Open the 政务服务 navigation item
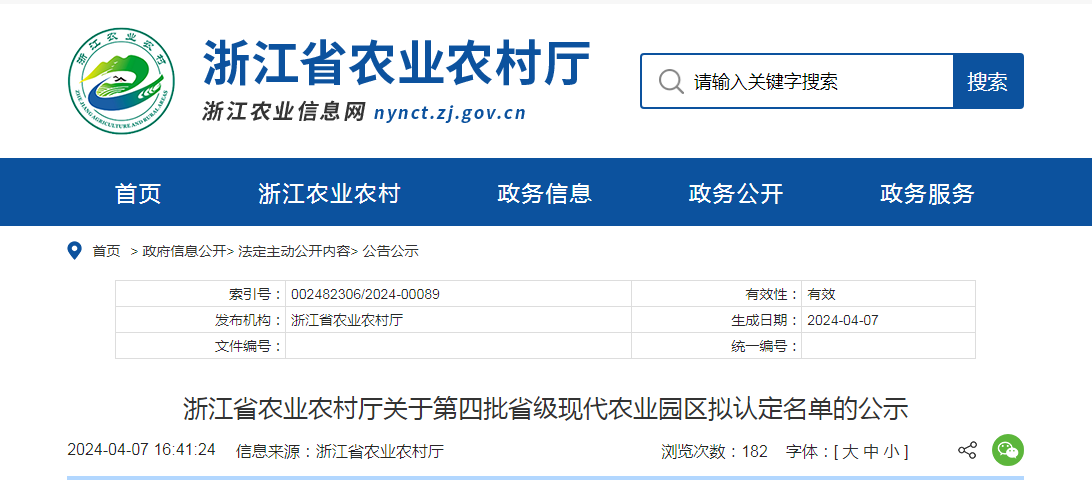Viewport: 1092px width, 491px height. pyautogui.click(x=927, y=193)
